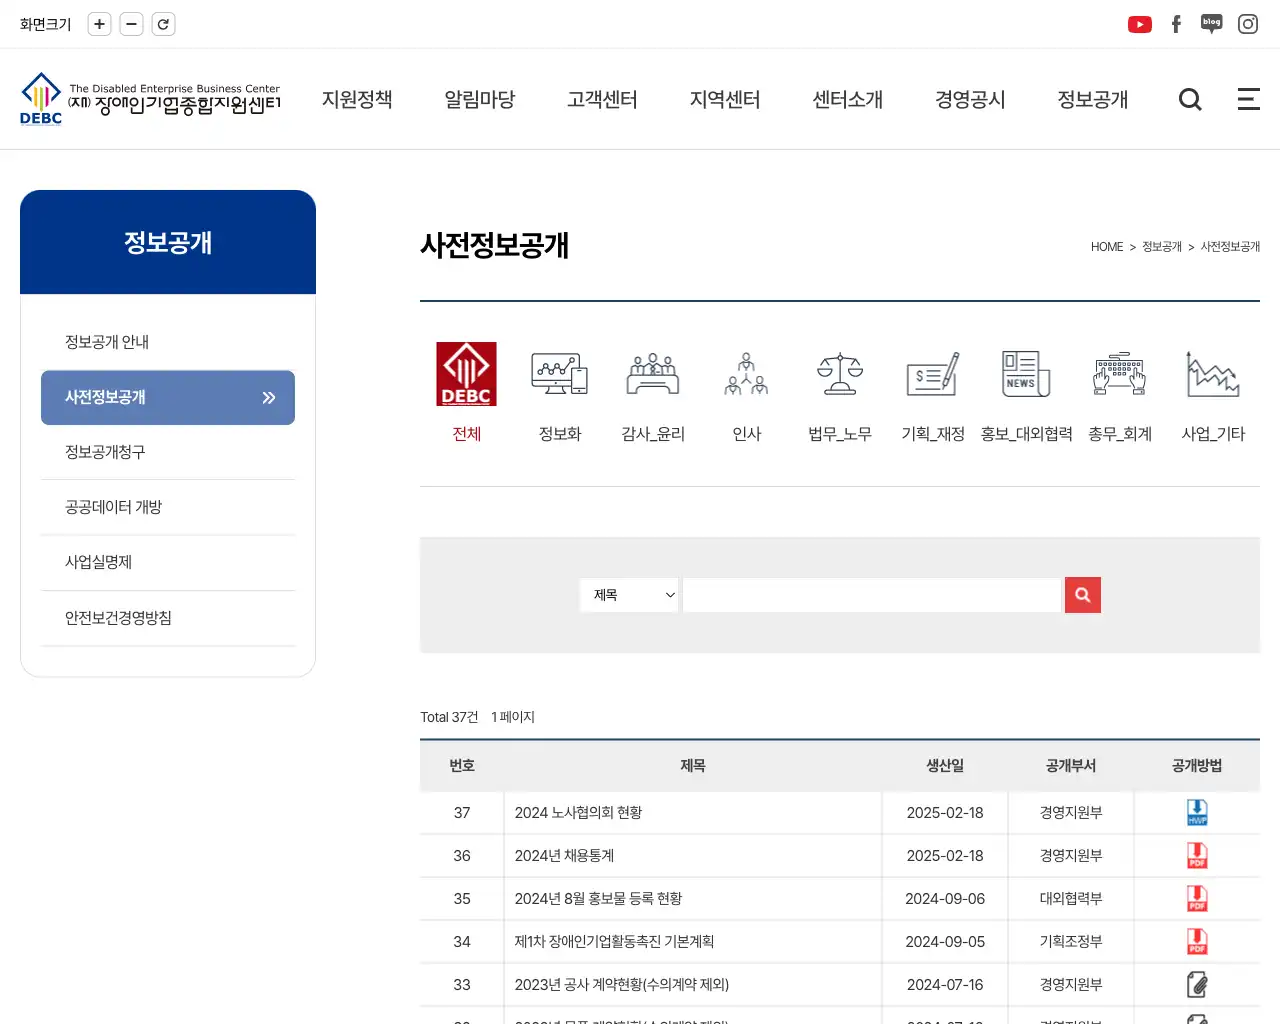
Task: Open 센터소개 main menu
Action: click(848, 99)
